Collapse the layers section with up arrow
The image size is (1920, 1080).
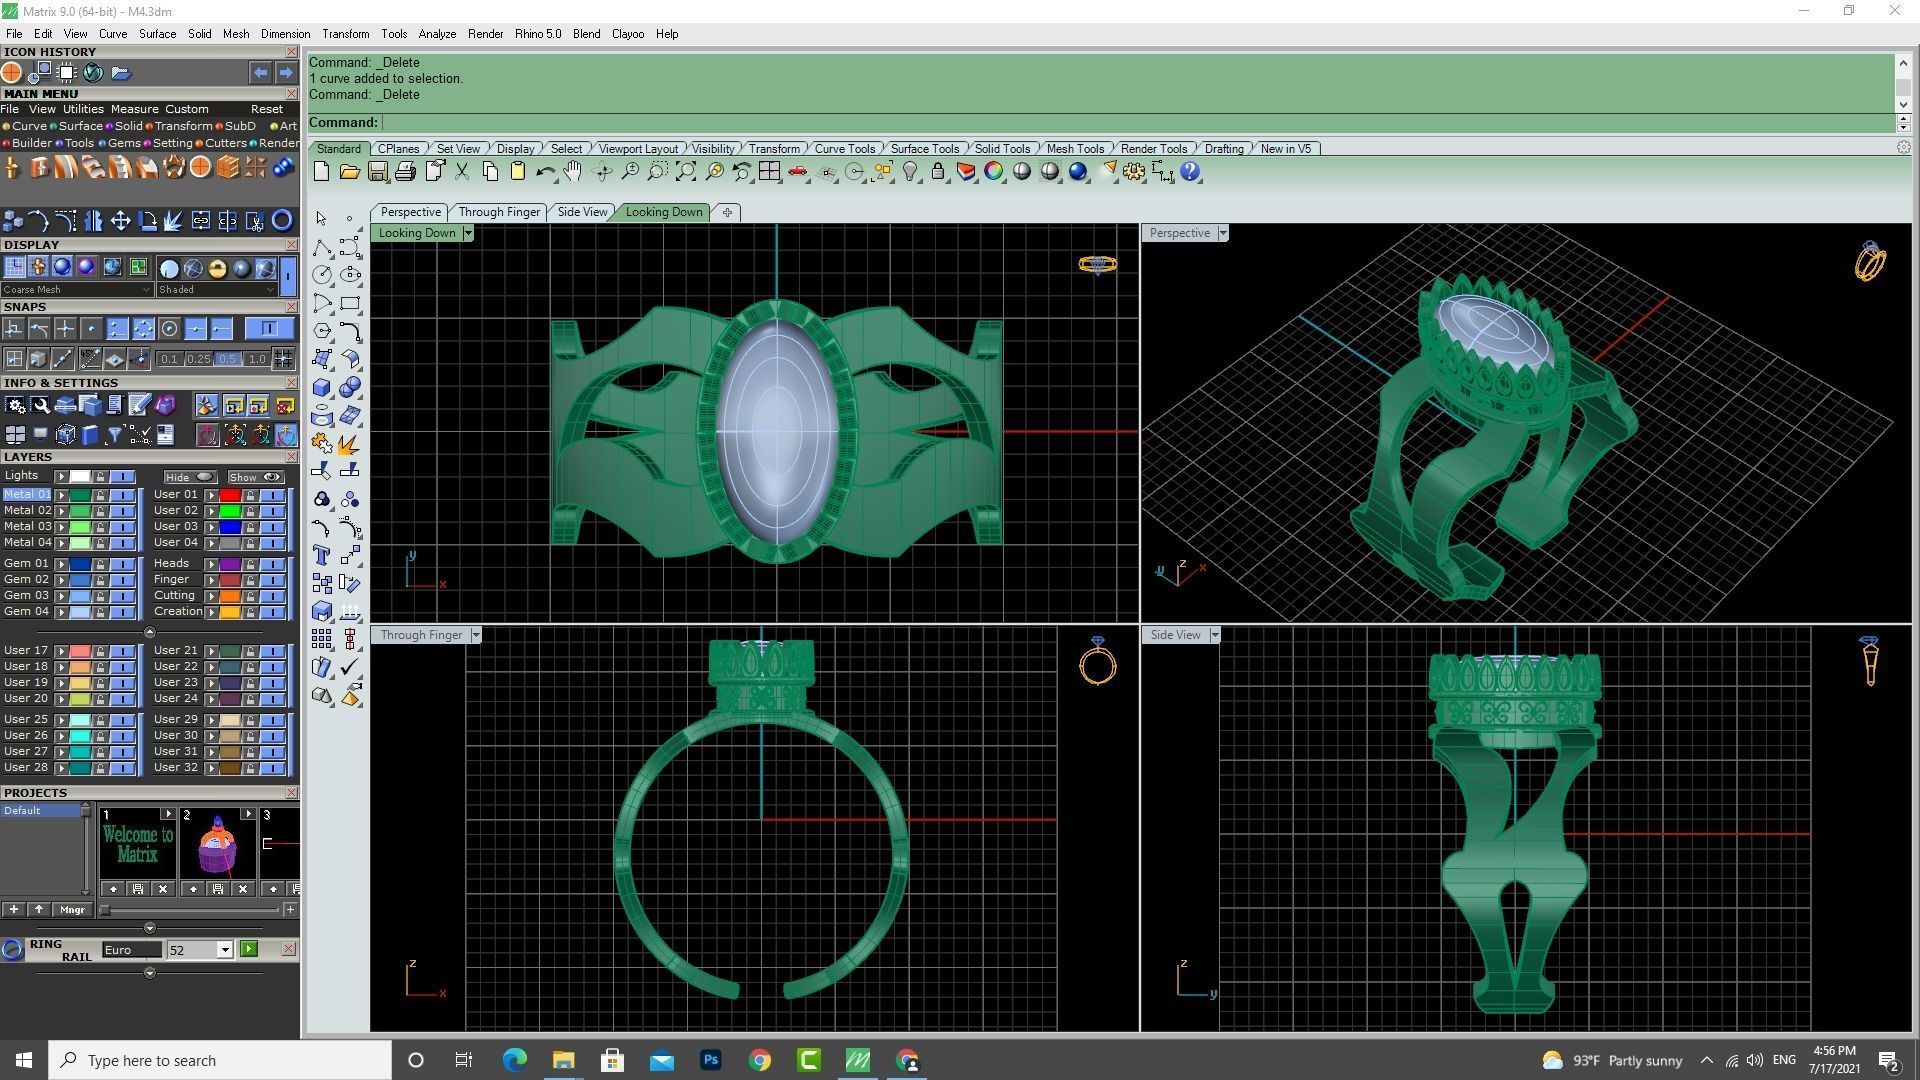(x=150, y=632)
